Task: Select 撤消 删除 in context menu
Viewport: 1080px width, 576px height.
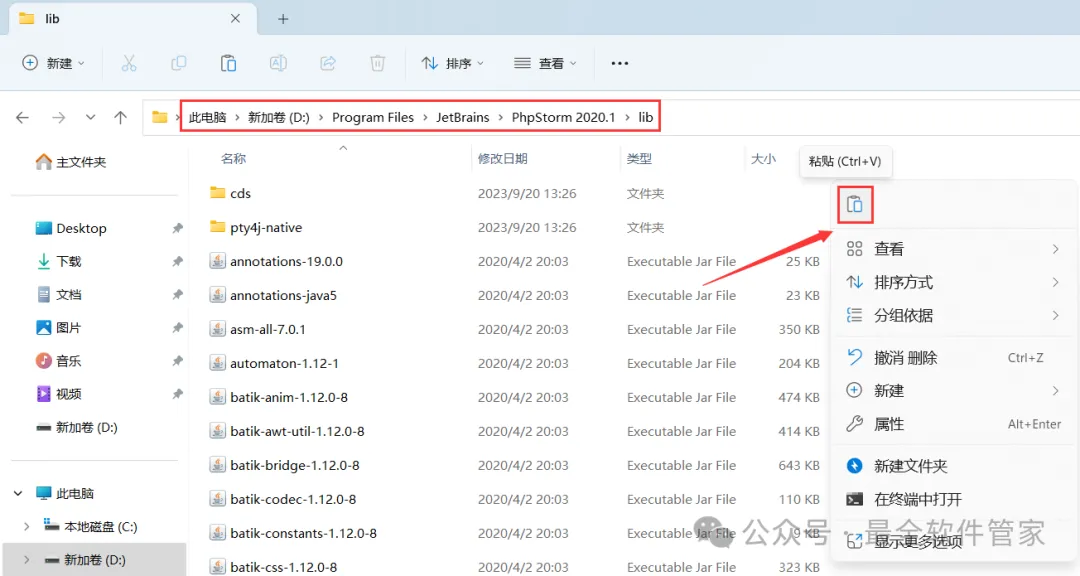Action: click(x=953, y=358)
